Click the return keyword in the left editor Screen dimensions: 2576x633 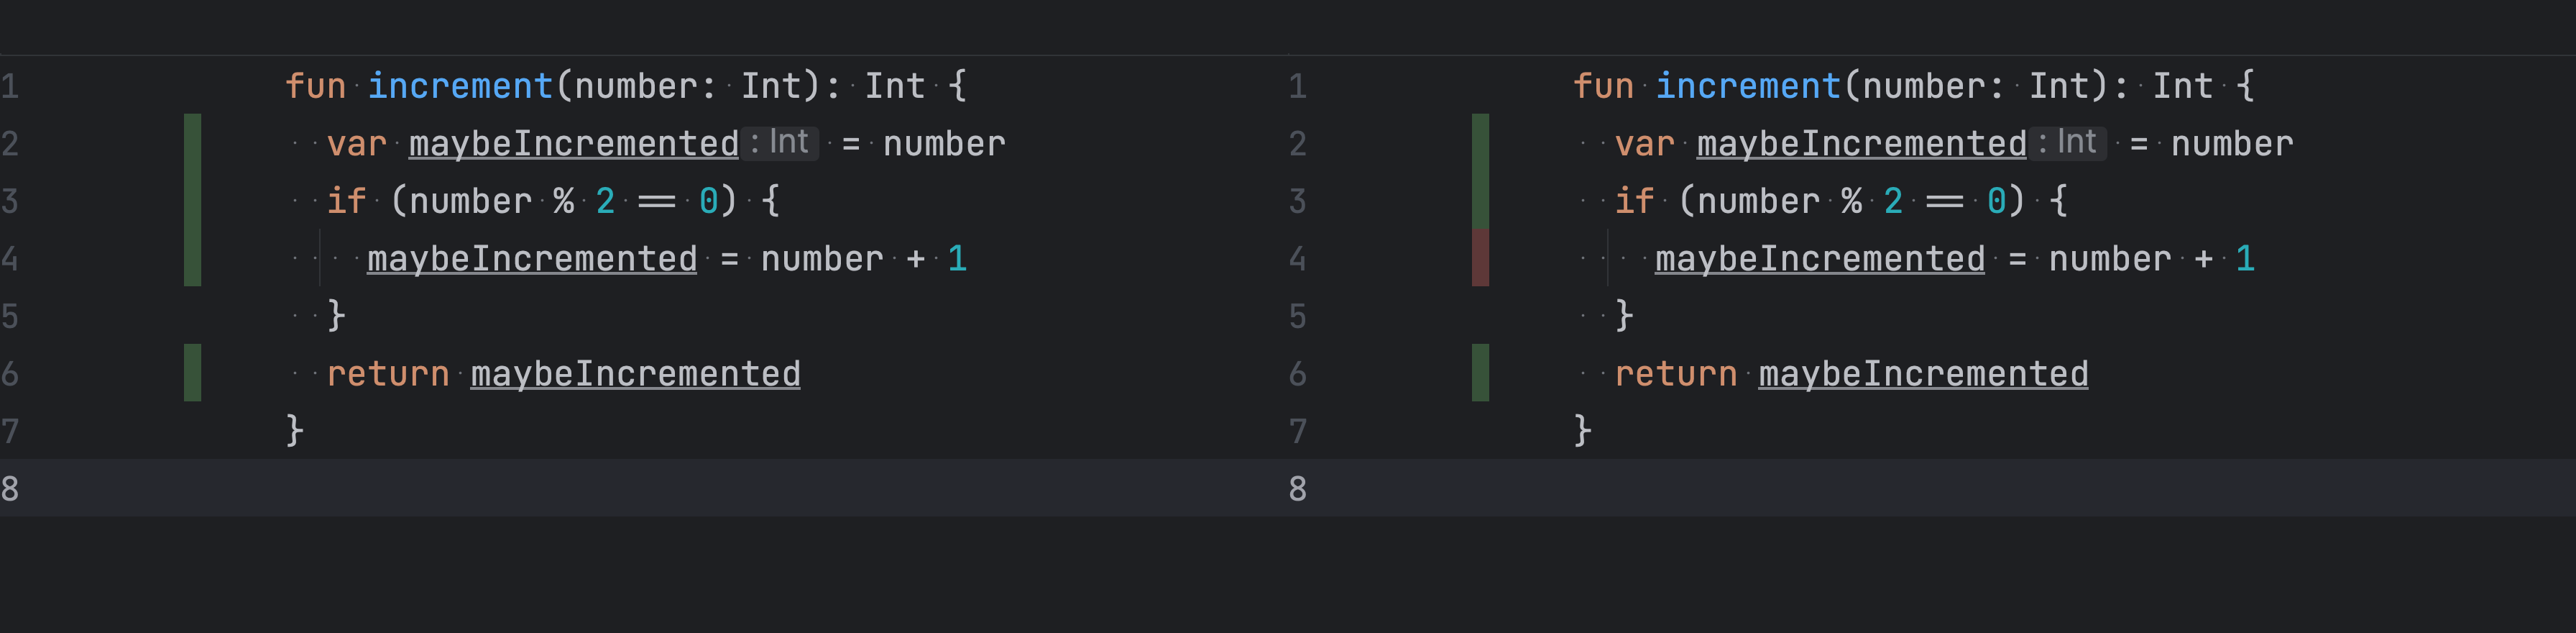click(x=388, y=374)
